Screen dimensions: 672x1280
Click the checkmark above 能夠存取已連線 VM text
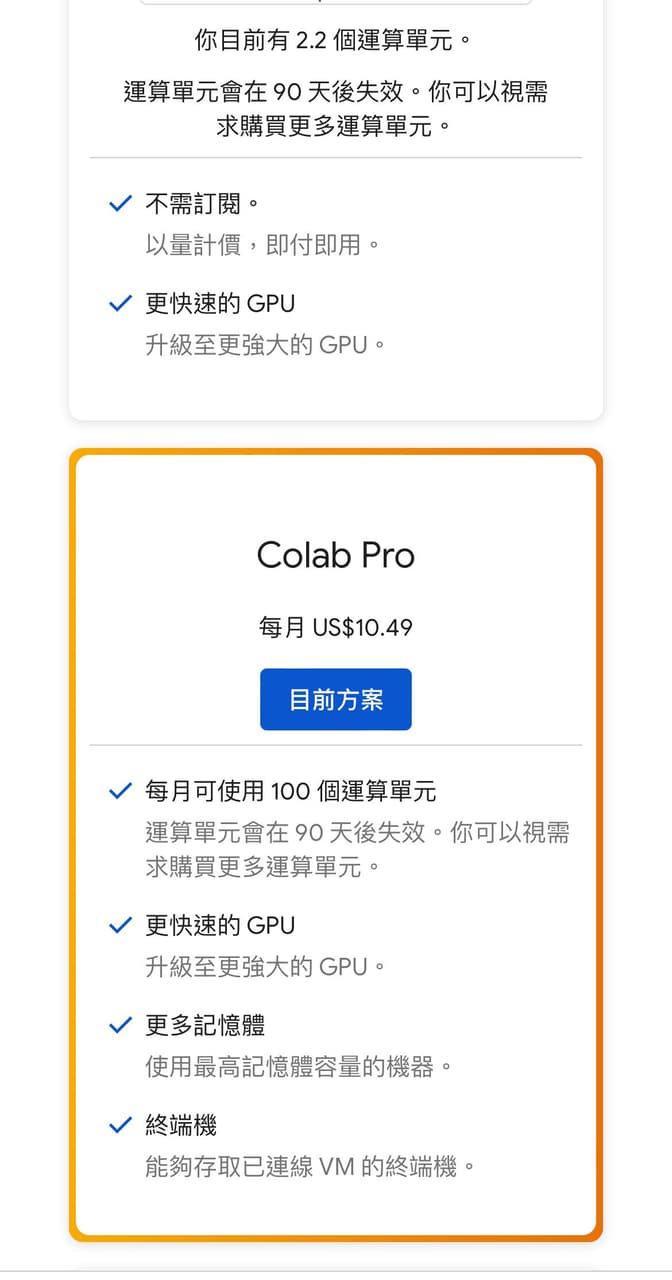tap(120, 1125)
